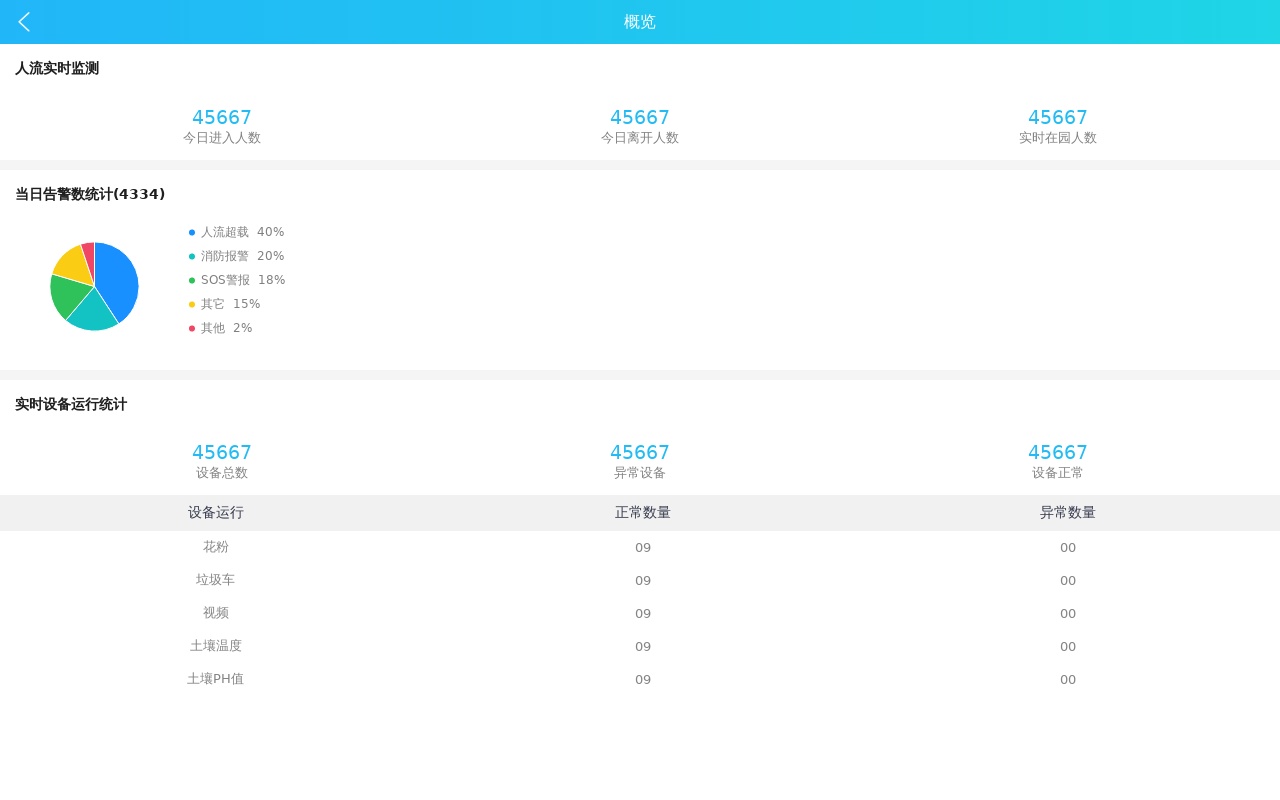Toggle the 人流超载 legend item
Image resolution: width=1280 pixels, height=800 pixels.
click(x=237, y=232)
